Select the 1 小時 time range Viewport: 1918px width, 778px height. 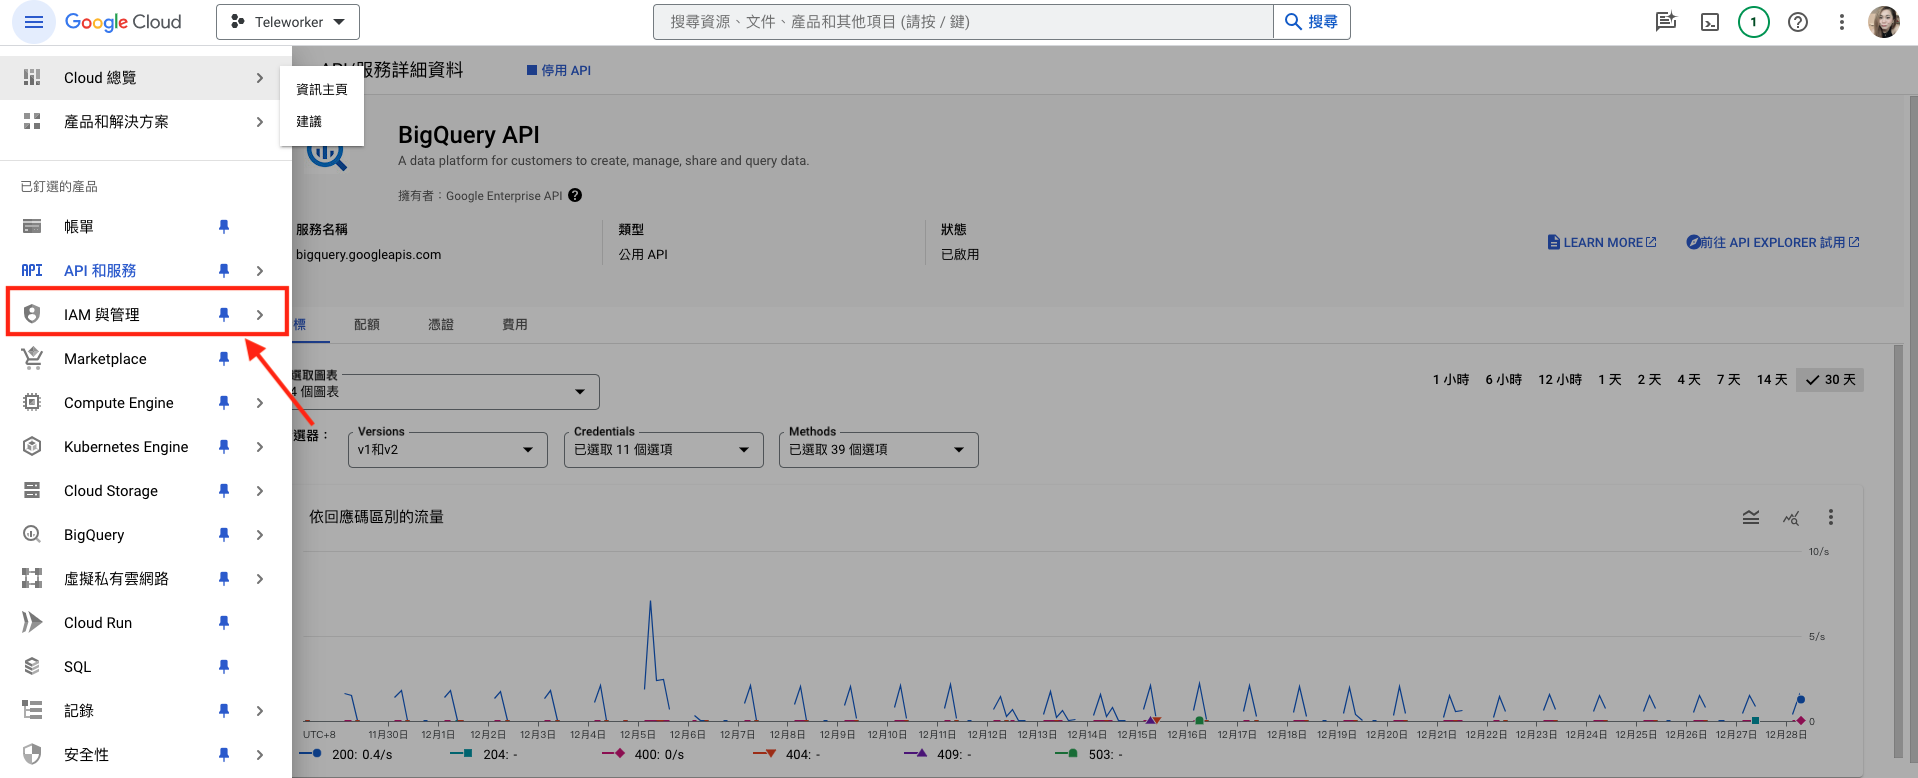(1451, 380)
